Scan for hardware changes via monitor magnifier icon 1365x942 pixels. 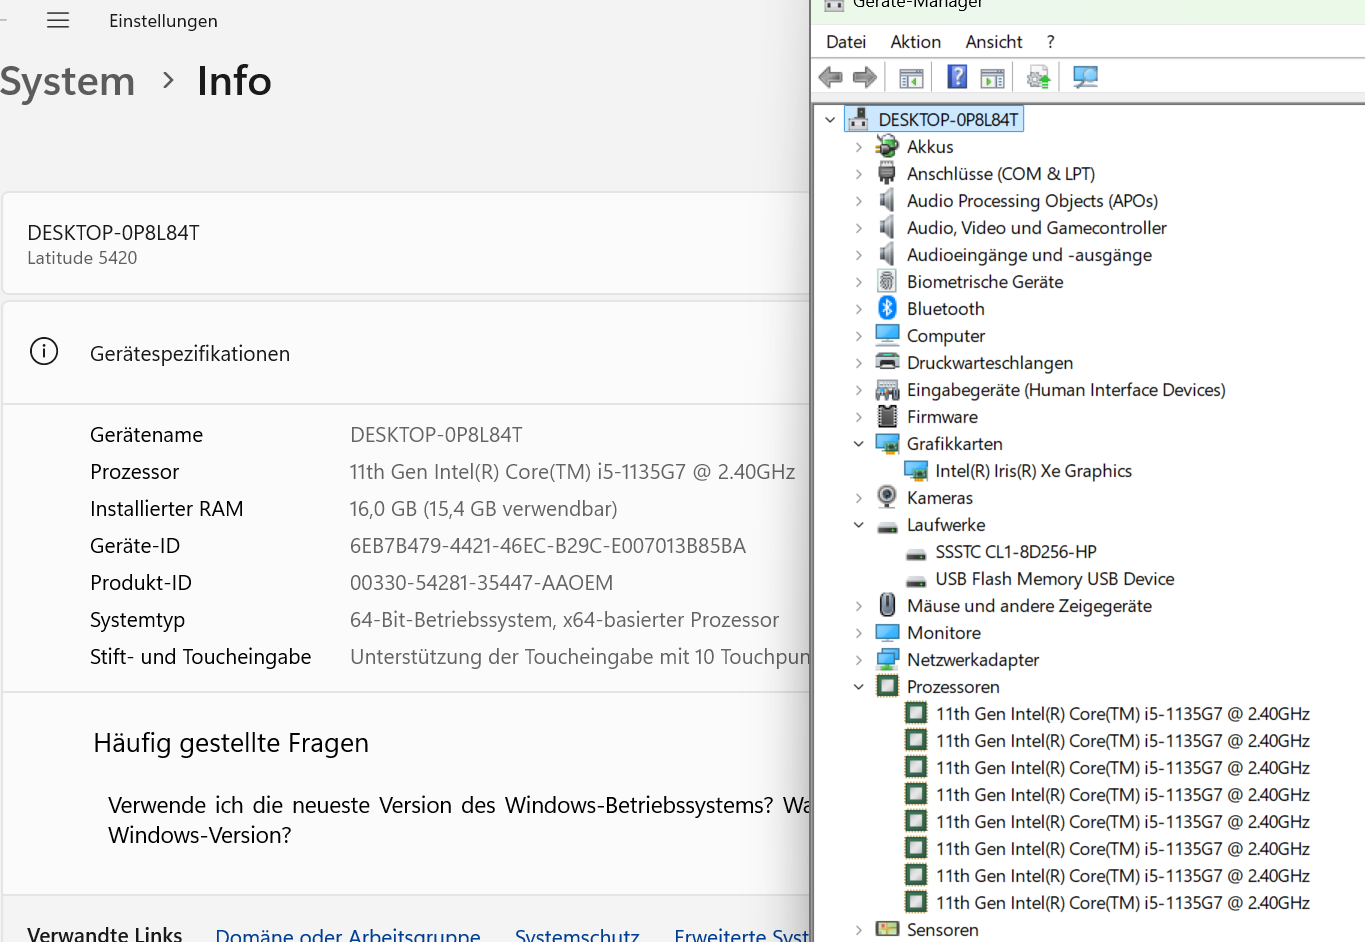(1085, 77)
